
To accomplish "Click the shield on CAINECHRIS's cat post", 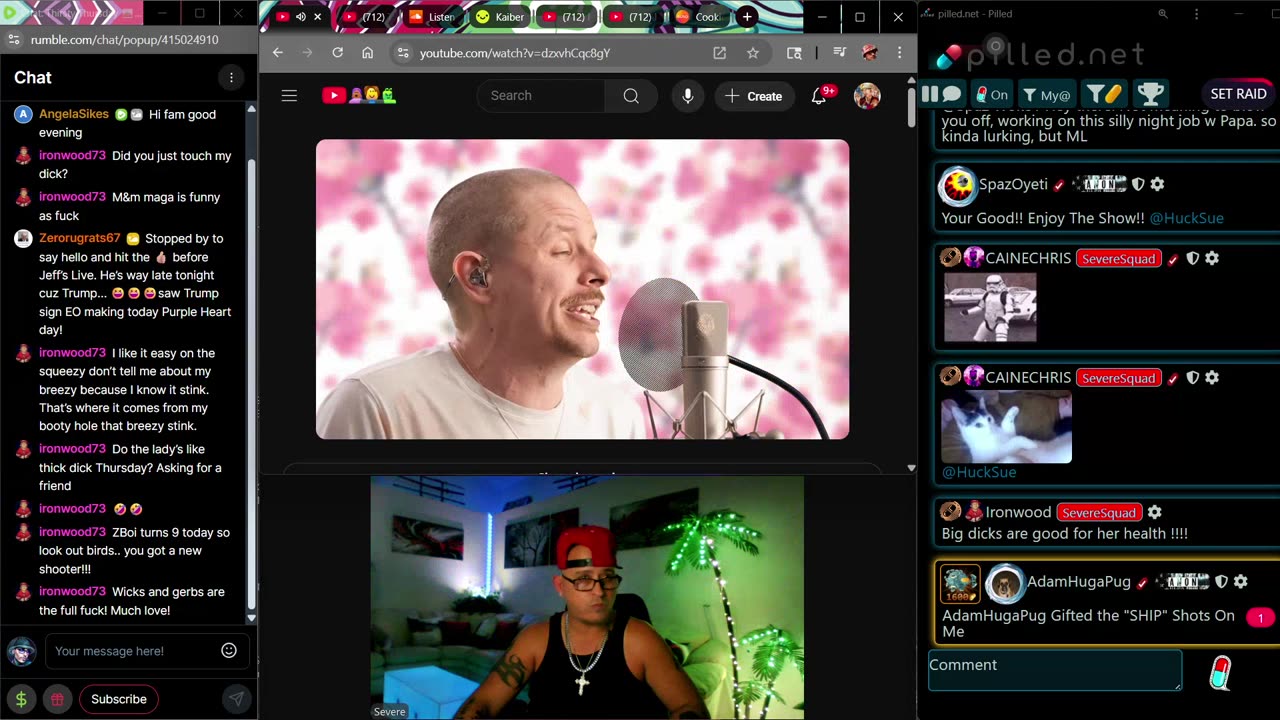I will click(x=1192, y=377).
